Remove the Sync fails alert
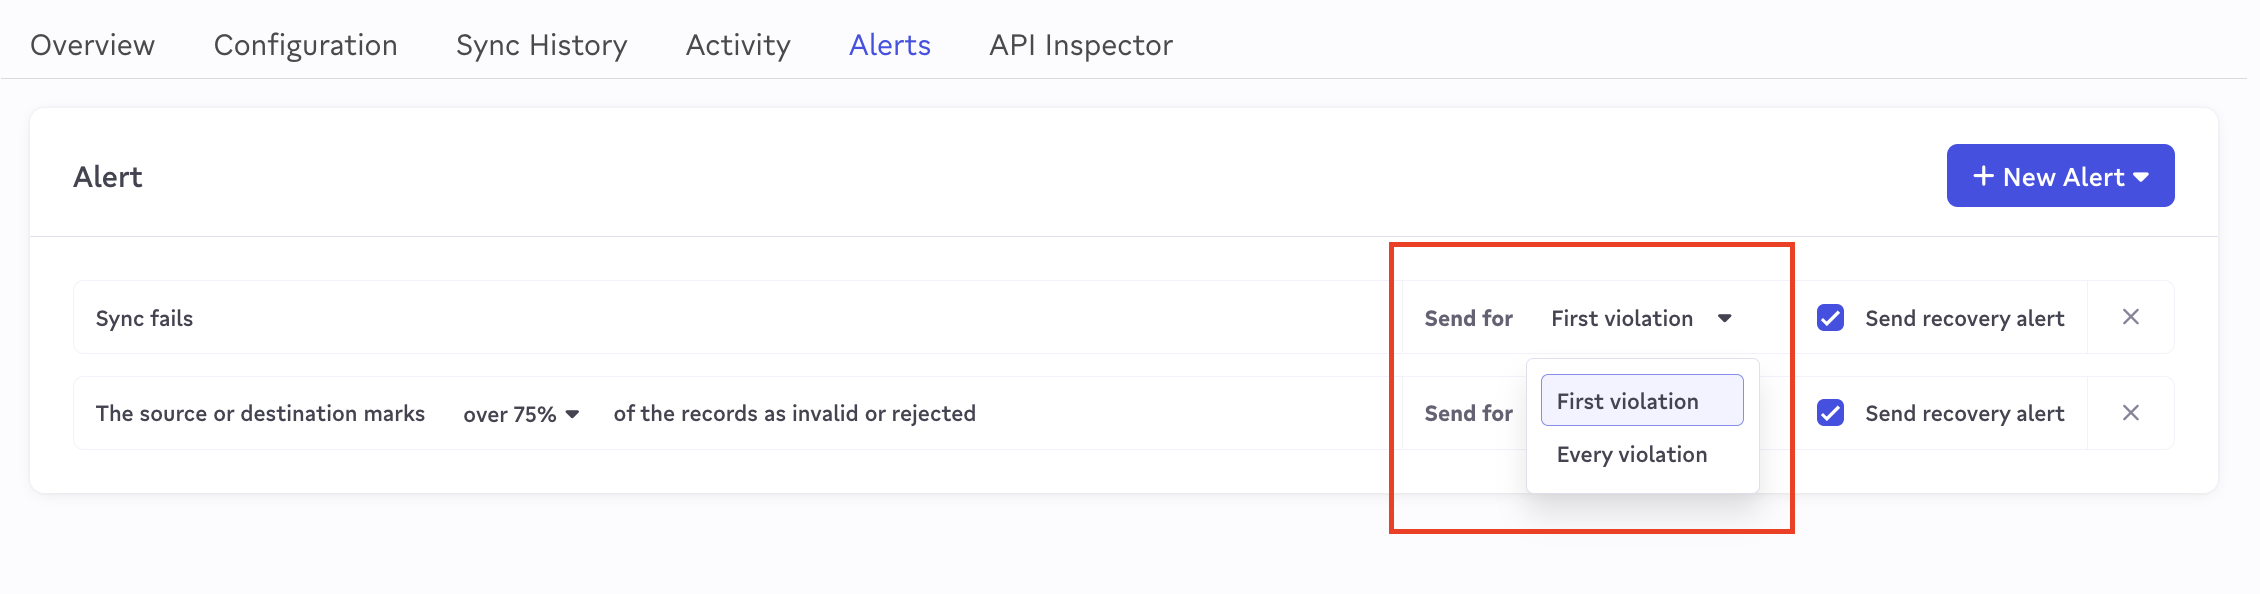Viewport: 2260px width, 594px height. 2130,317
